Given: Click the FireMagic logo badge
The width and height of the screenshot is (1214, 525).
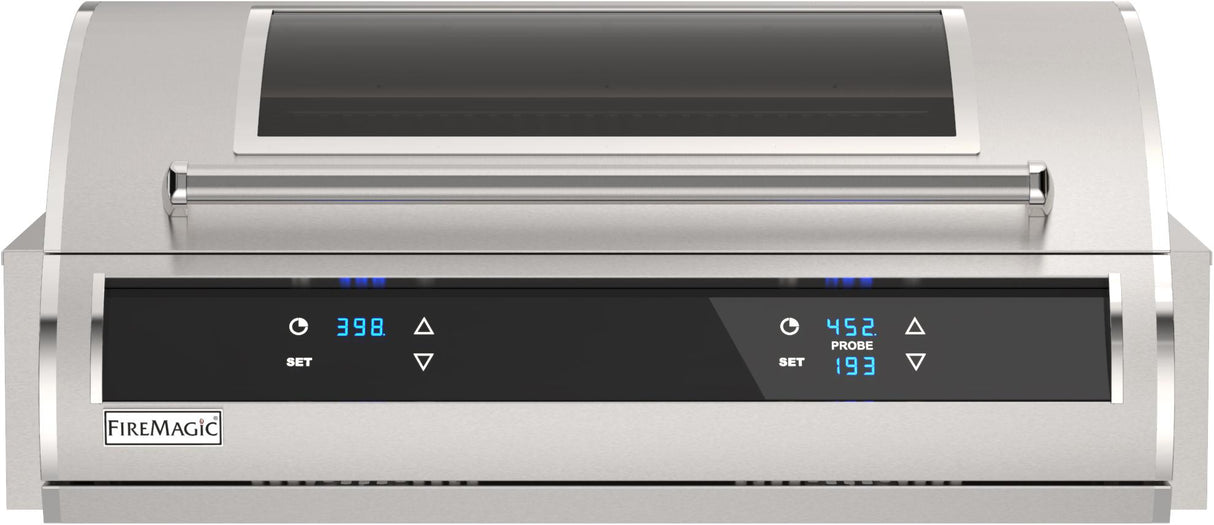Looking at the screenshot, I should 164,429.
